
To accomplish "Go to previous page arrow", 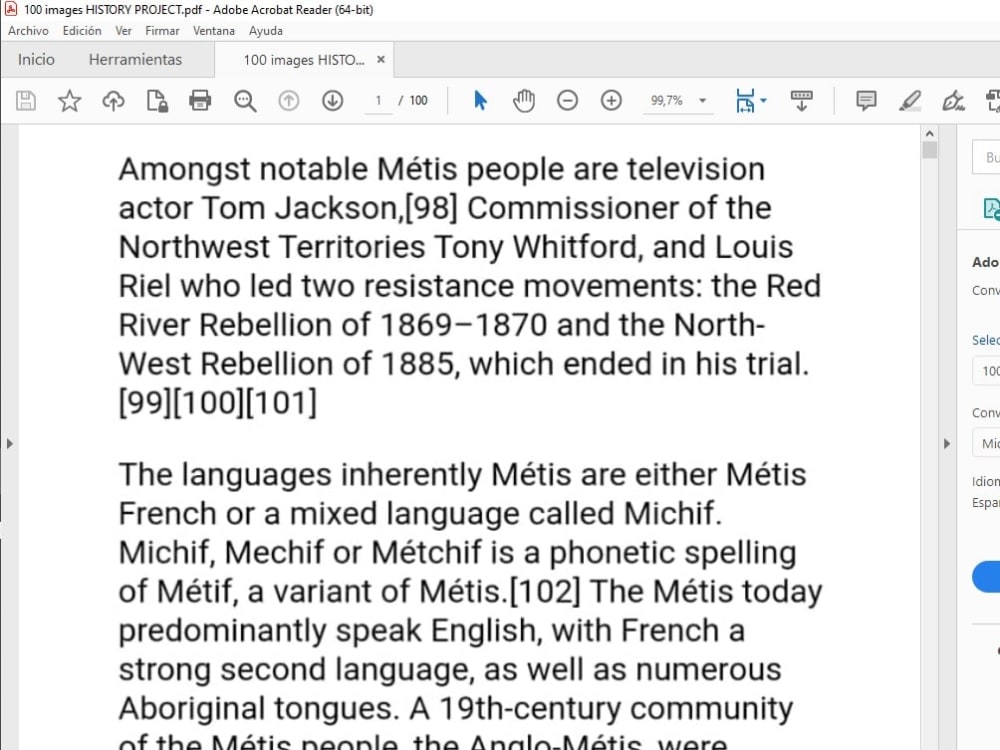I will [x=288, y=101].
